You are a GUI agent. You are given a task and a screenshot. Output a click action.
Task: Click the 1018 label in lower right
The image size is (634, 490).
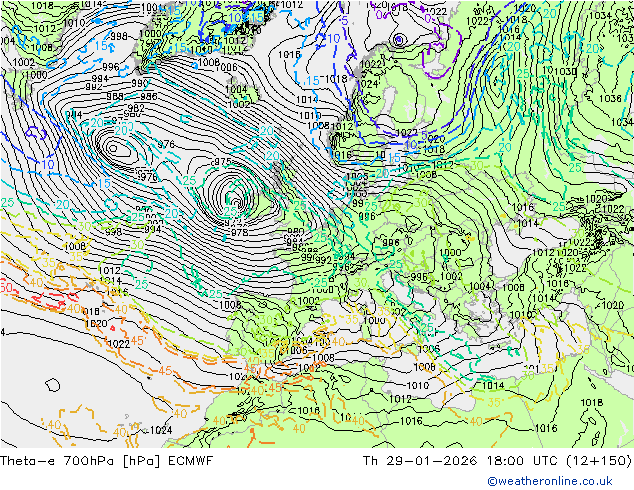click(591, 402)
